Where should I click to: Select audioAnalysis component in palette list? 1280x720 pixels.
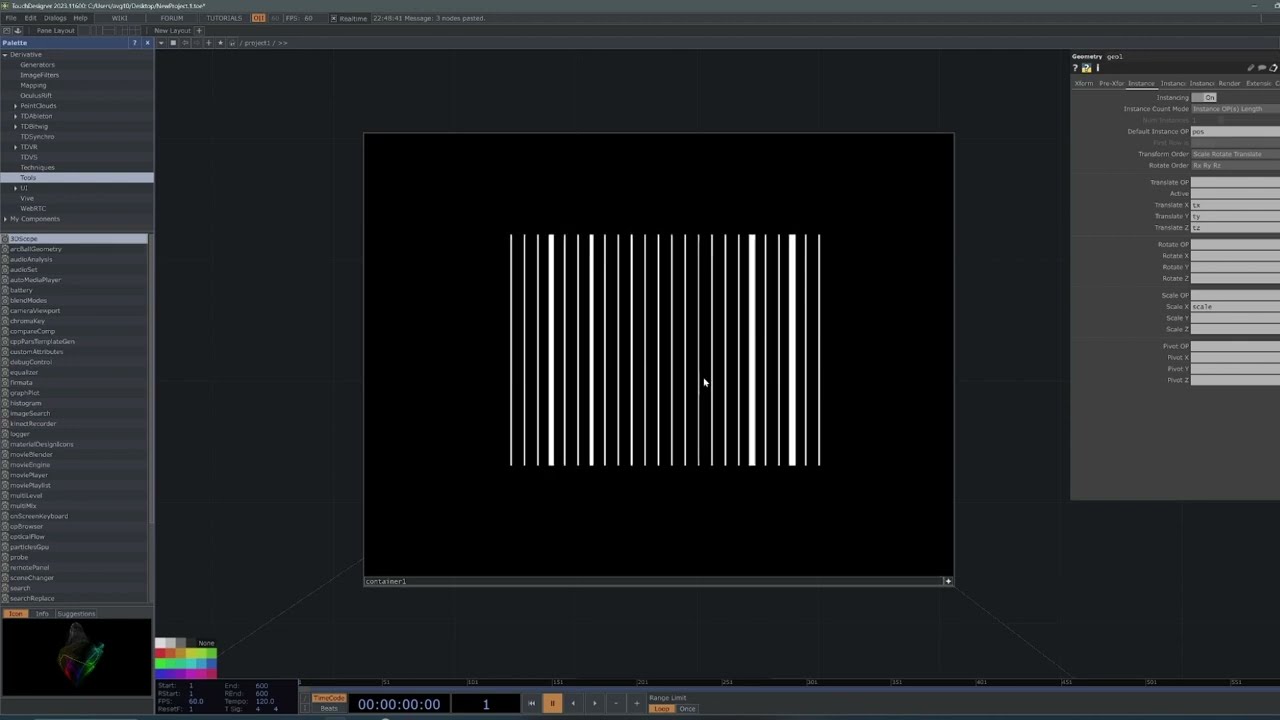[x=31, y=259]
